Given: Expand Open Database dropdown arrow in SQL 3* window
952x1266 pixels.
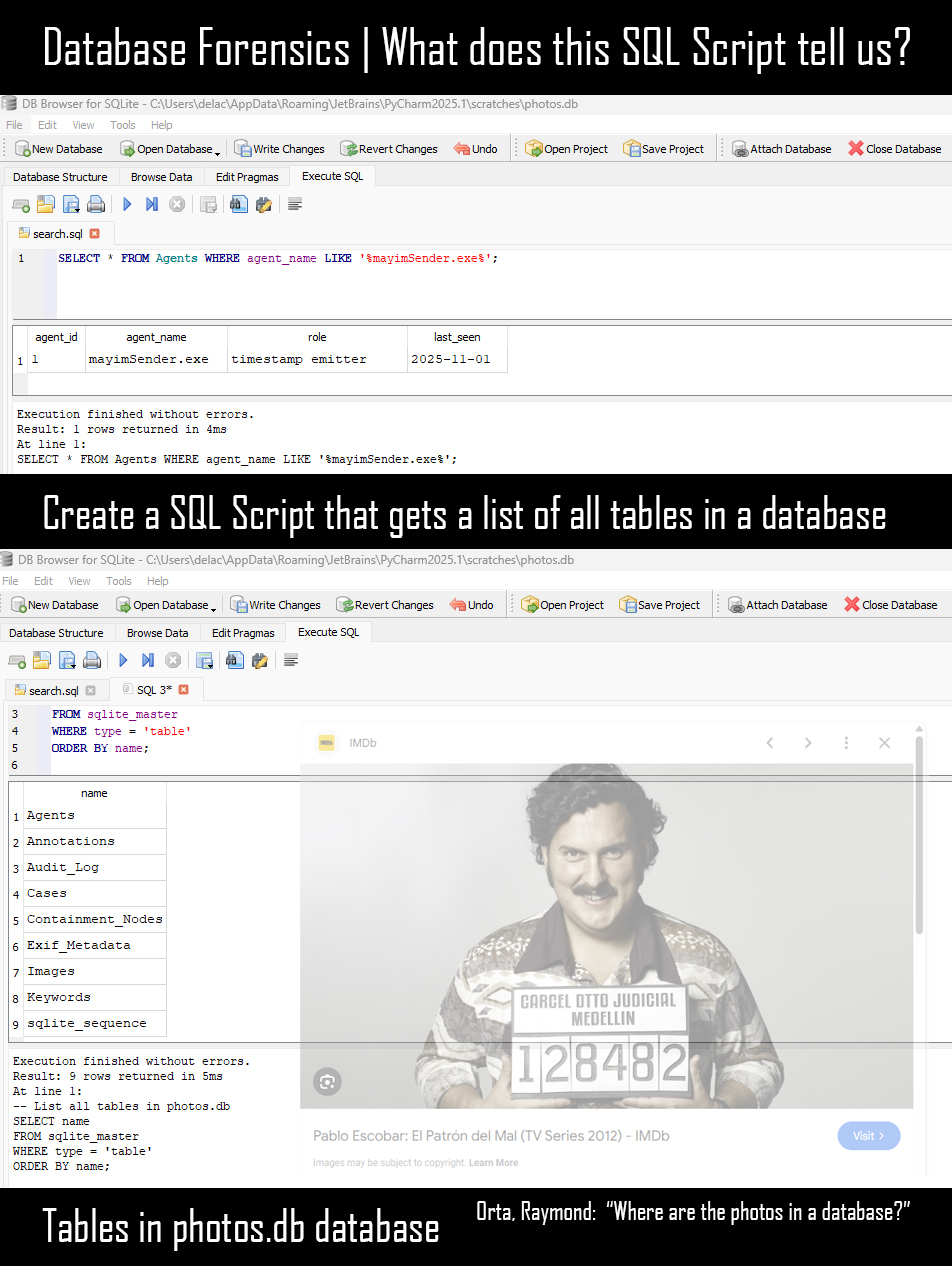Looking at the screenshot, I should coord(213,607).
